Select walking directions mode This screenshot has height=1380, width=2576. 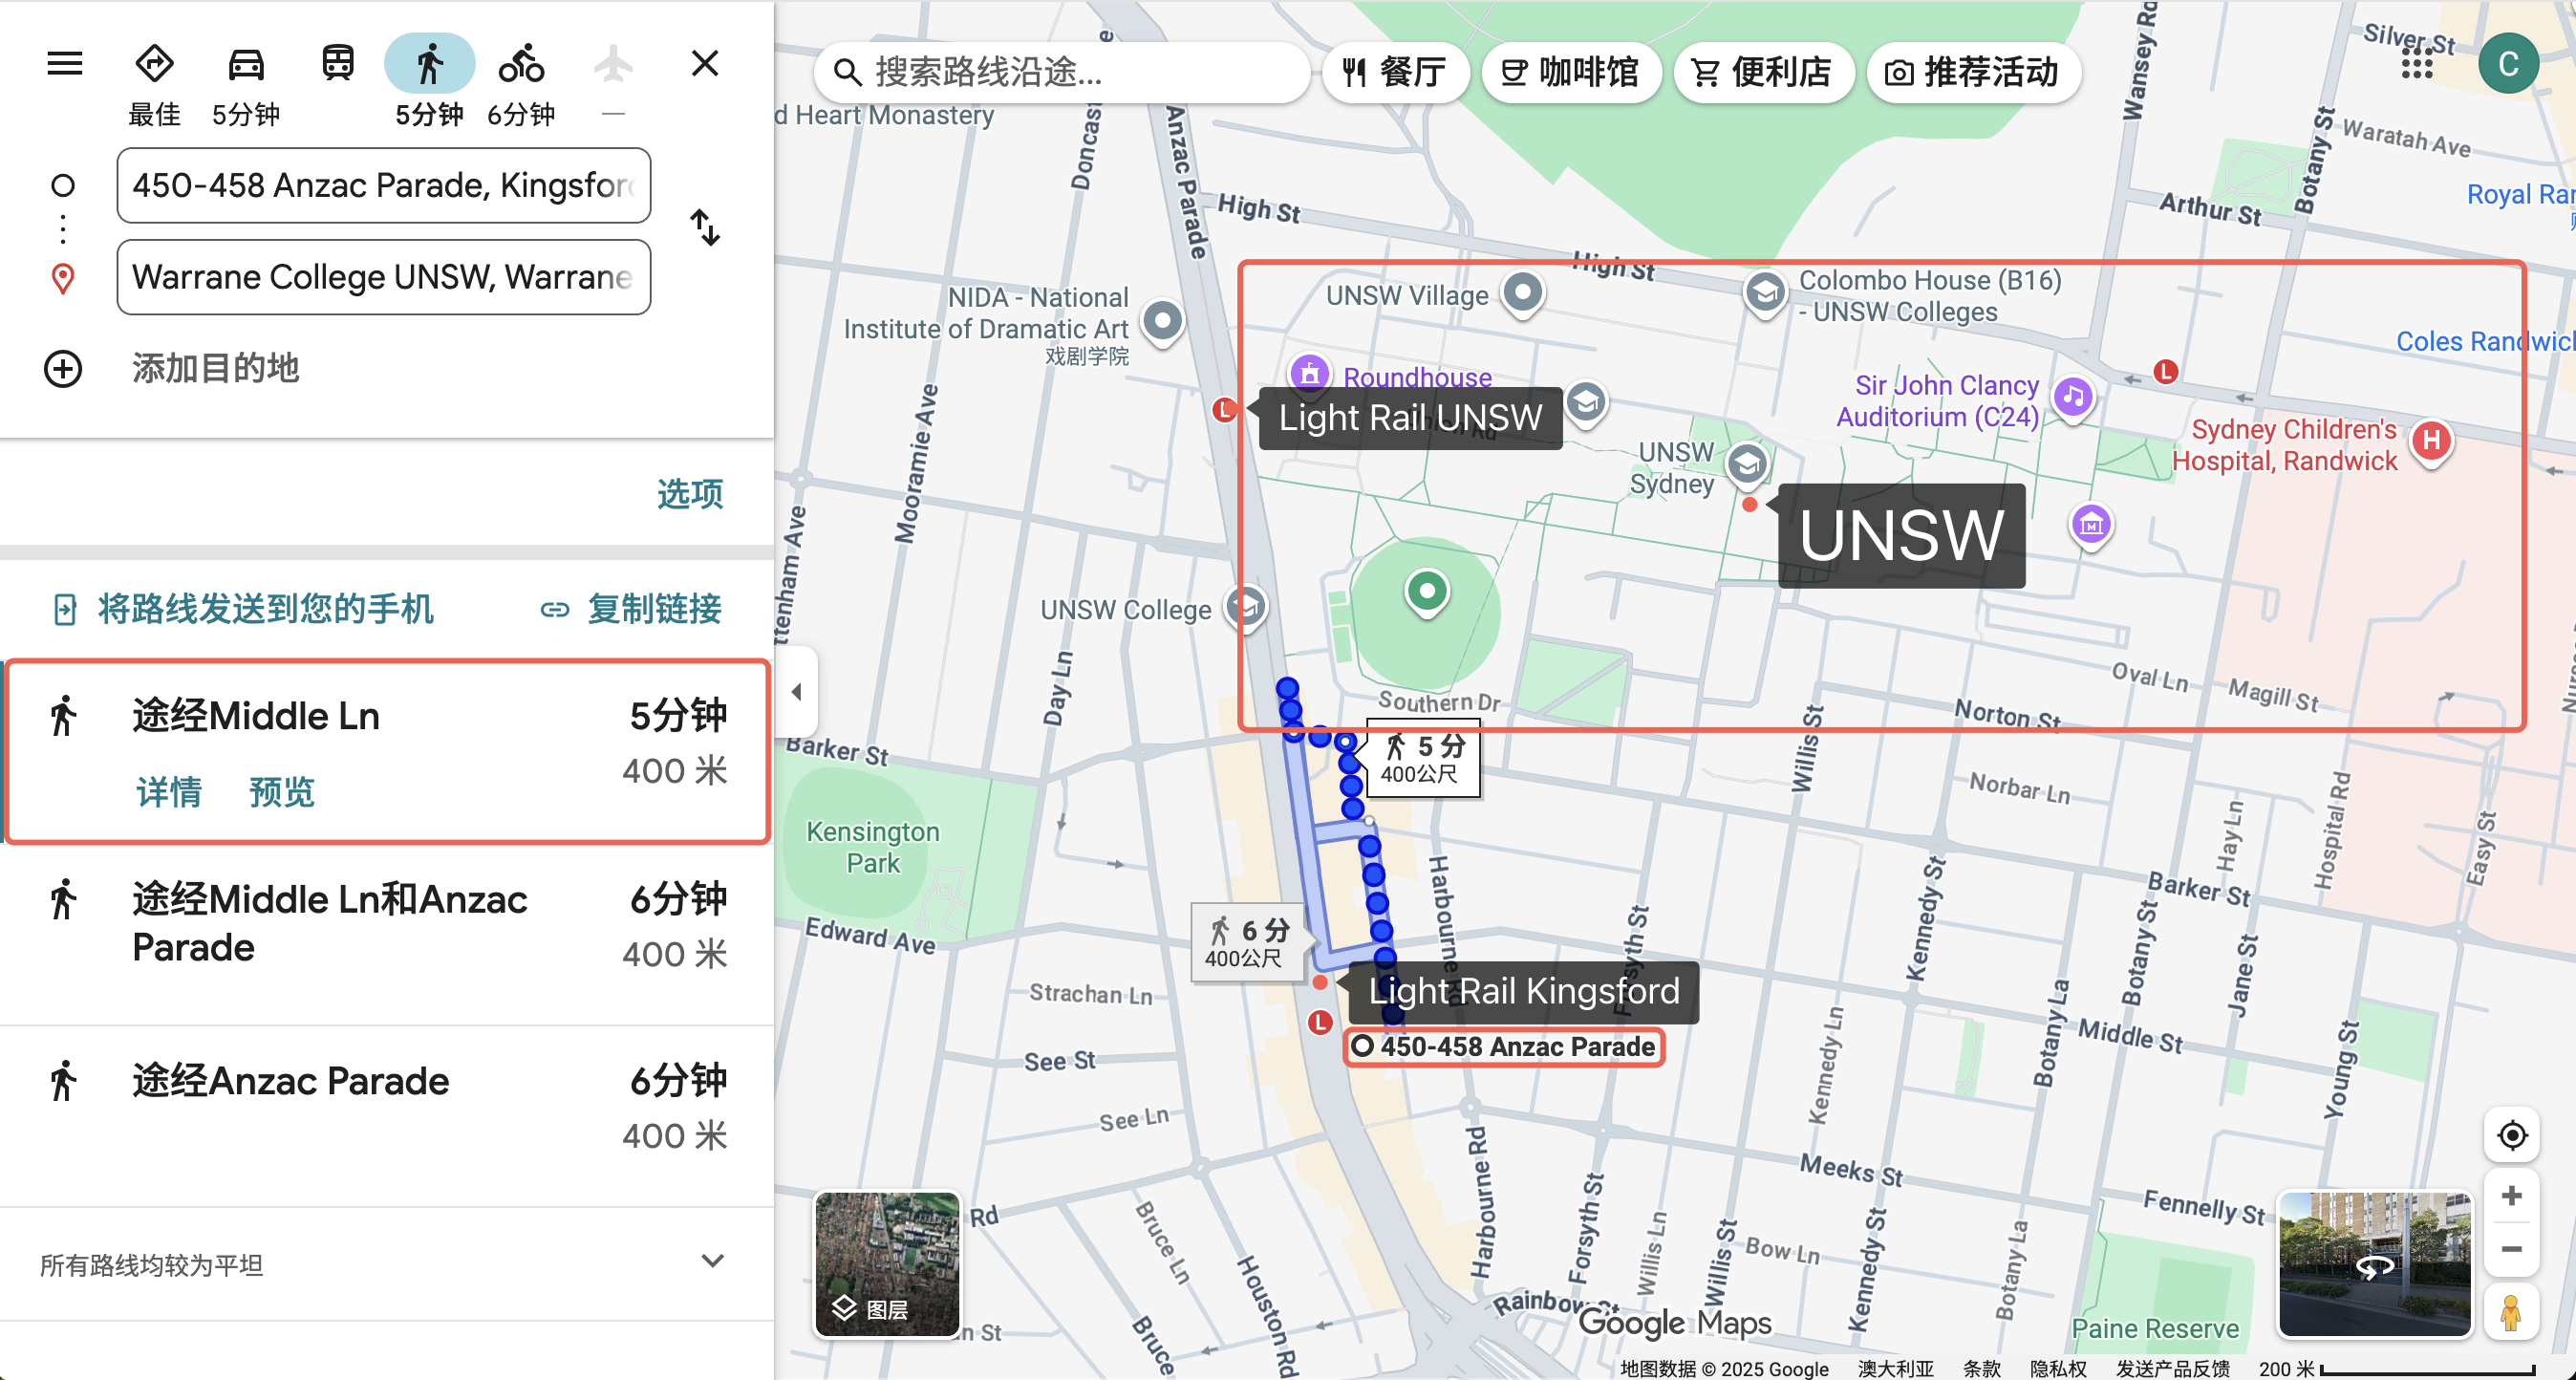(x=429, y=64)
